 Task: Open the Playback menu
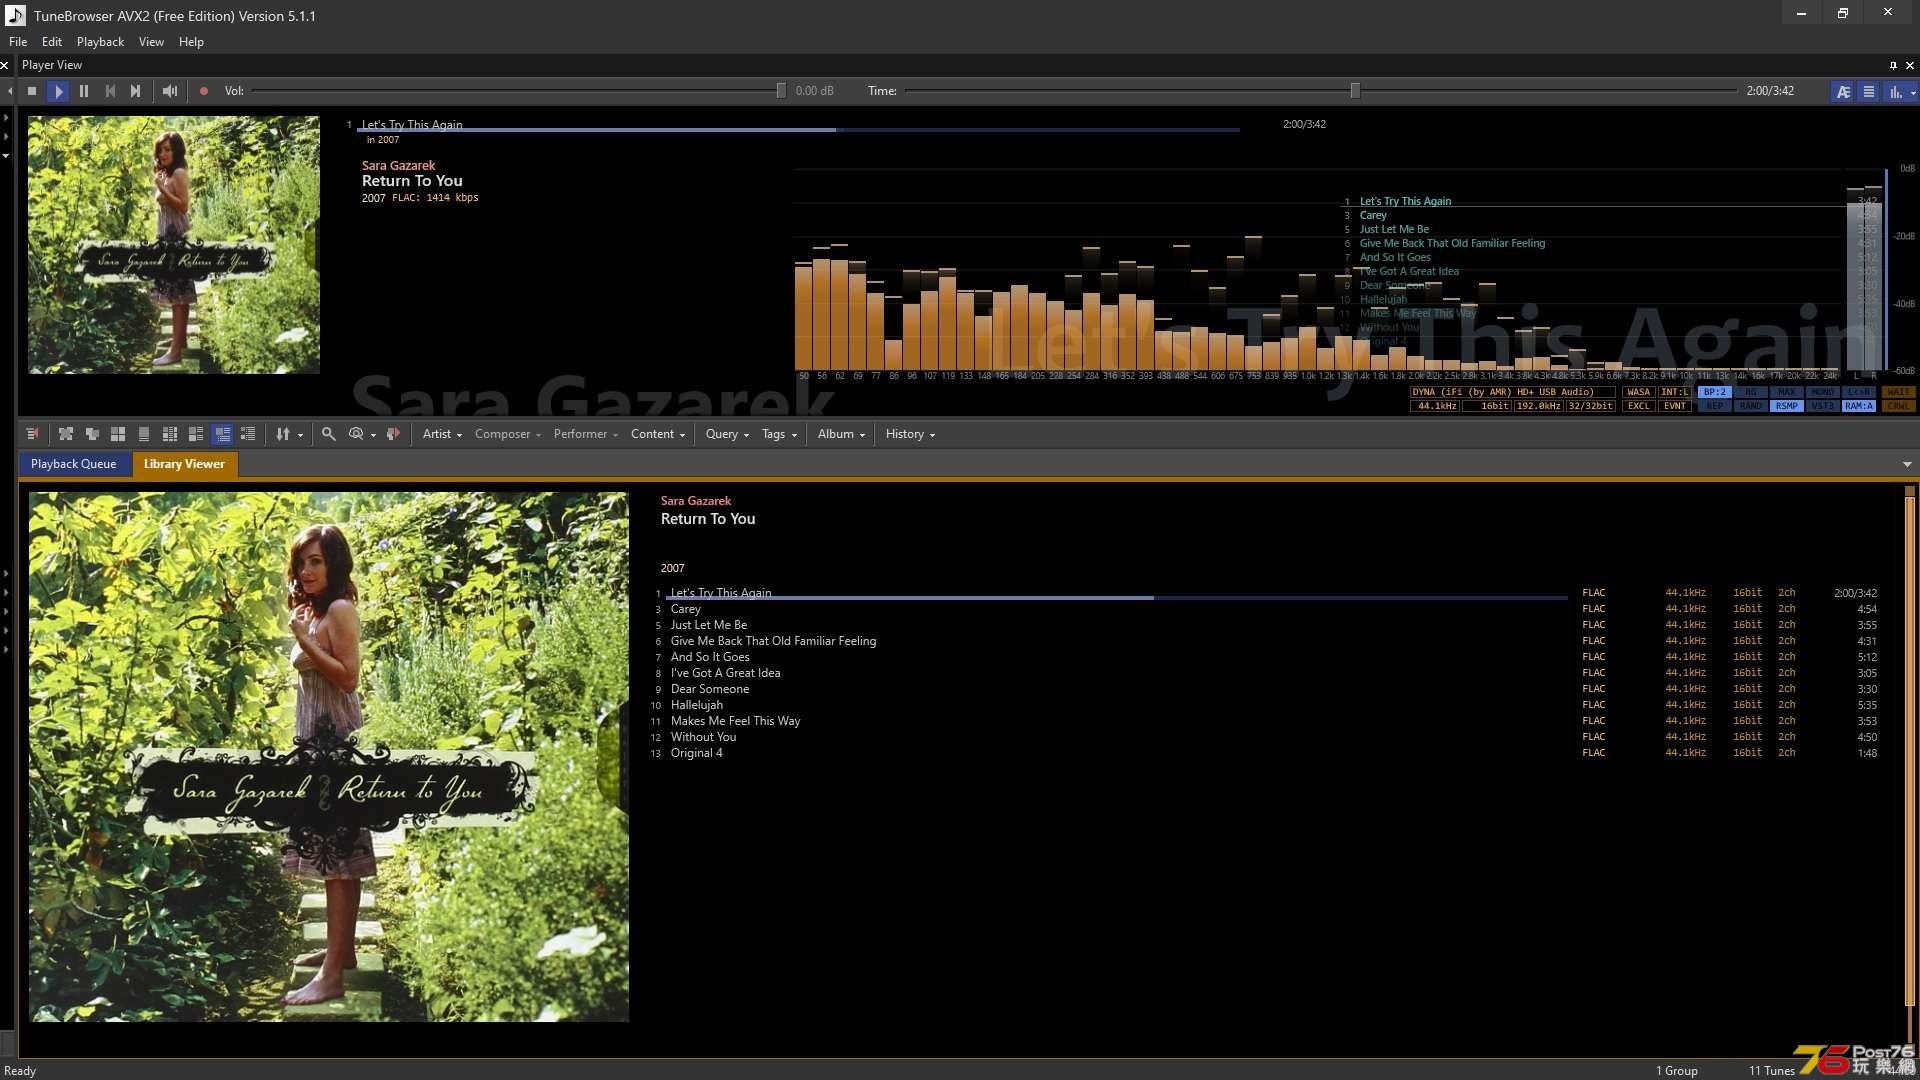(x=100, y=41)
